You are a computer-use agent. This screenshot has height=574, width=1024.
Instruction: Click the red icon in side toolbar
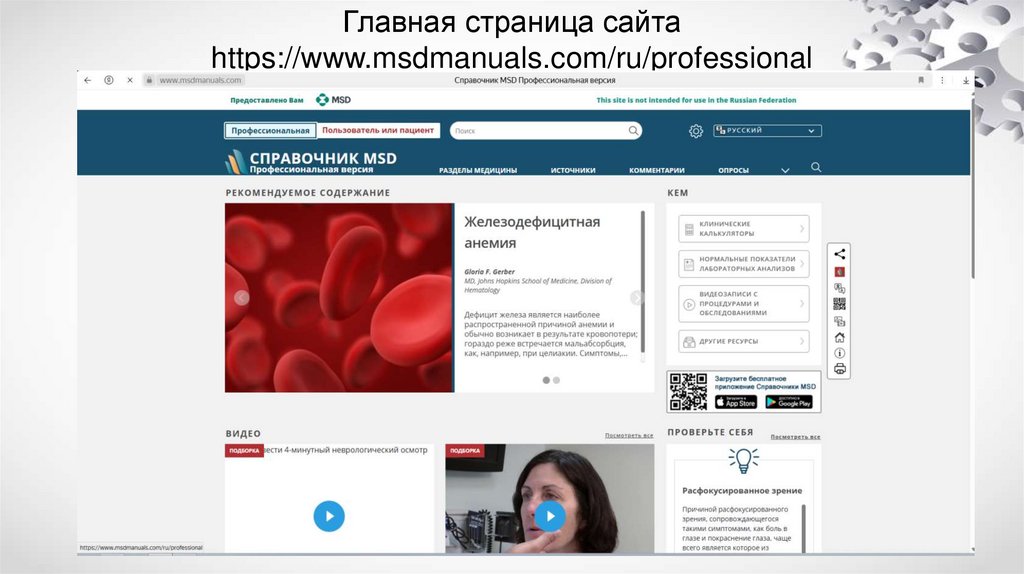[840, 272]
